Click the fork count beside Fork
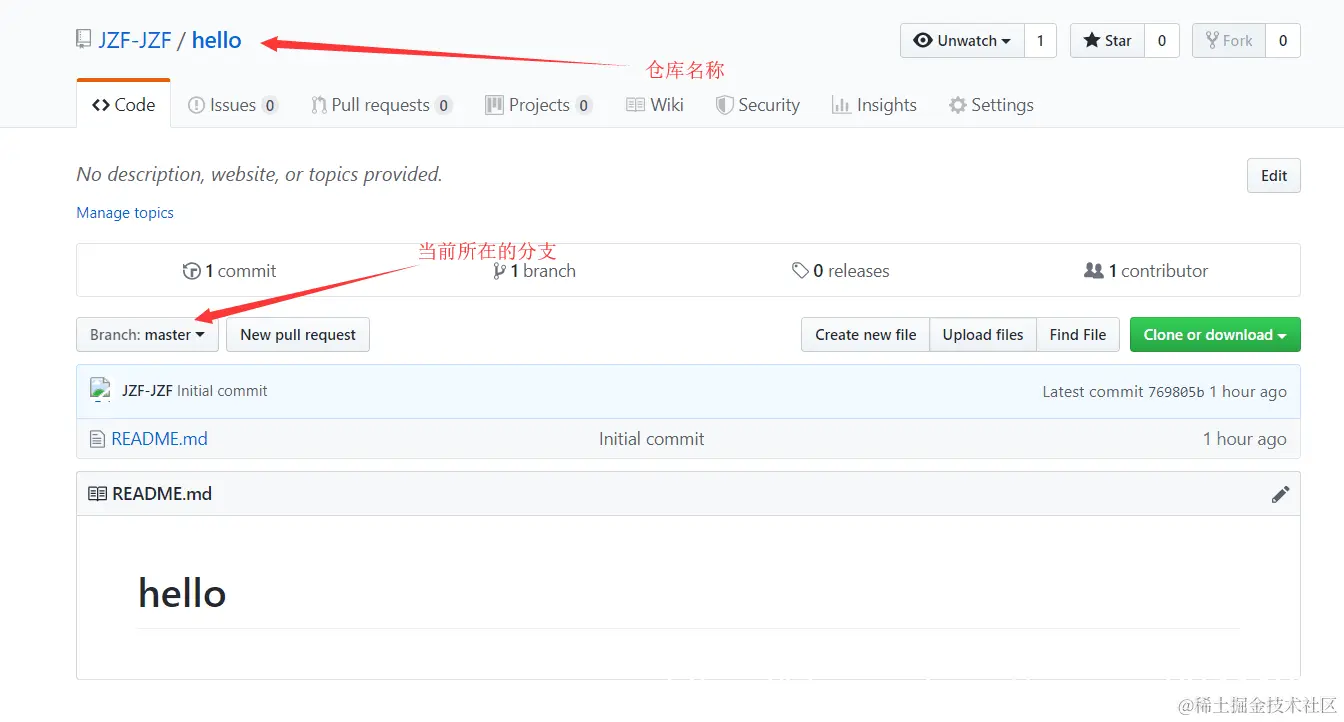The width and height of the screenshot is (1344, 722). click(x=1283, y=41)
